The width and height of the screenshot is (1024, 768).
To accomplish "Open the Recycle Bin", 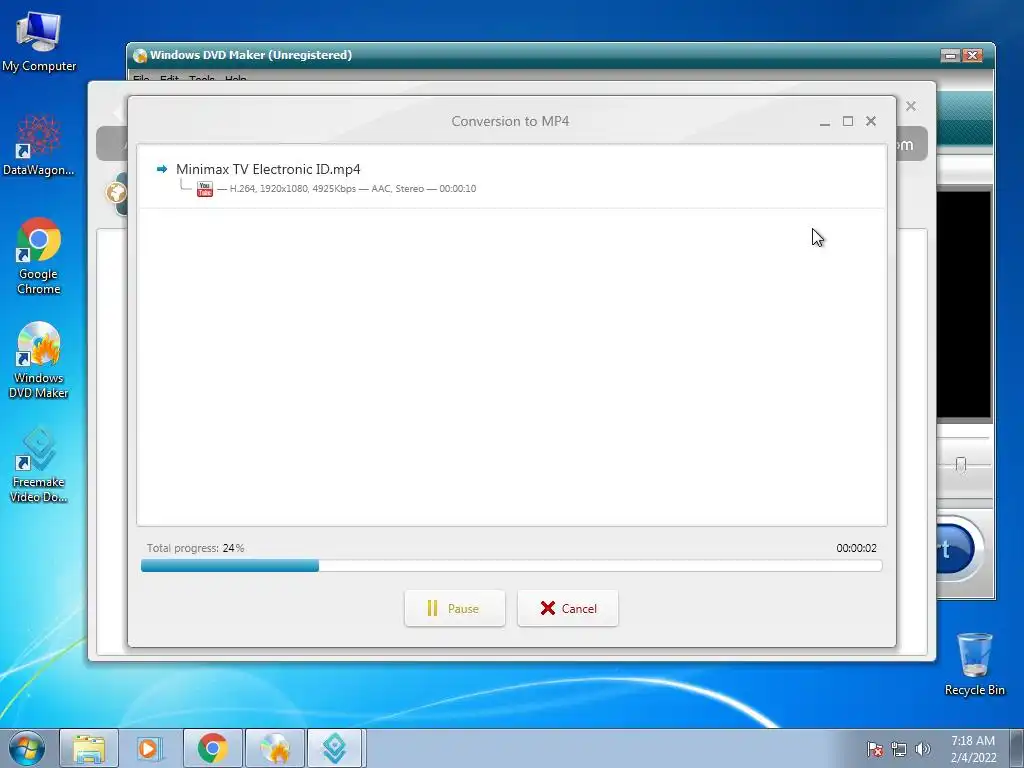I will [x=974, y=664].
